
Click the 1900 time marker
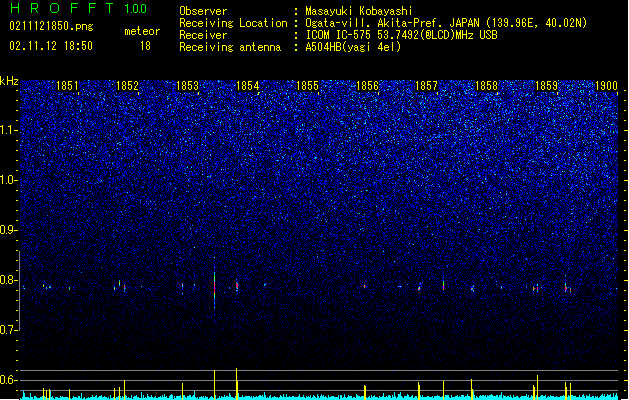(606, 86)
